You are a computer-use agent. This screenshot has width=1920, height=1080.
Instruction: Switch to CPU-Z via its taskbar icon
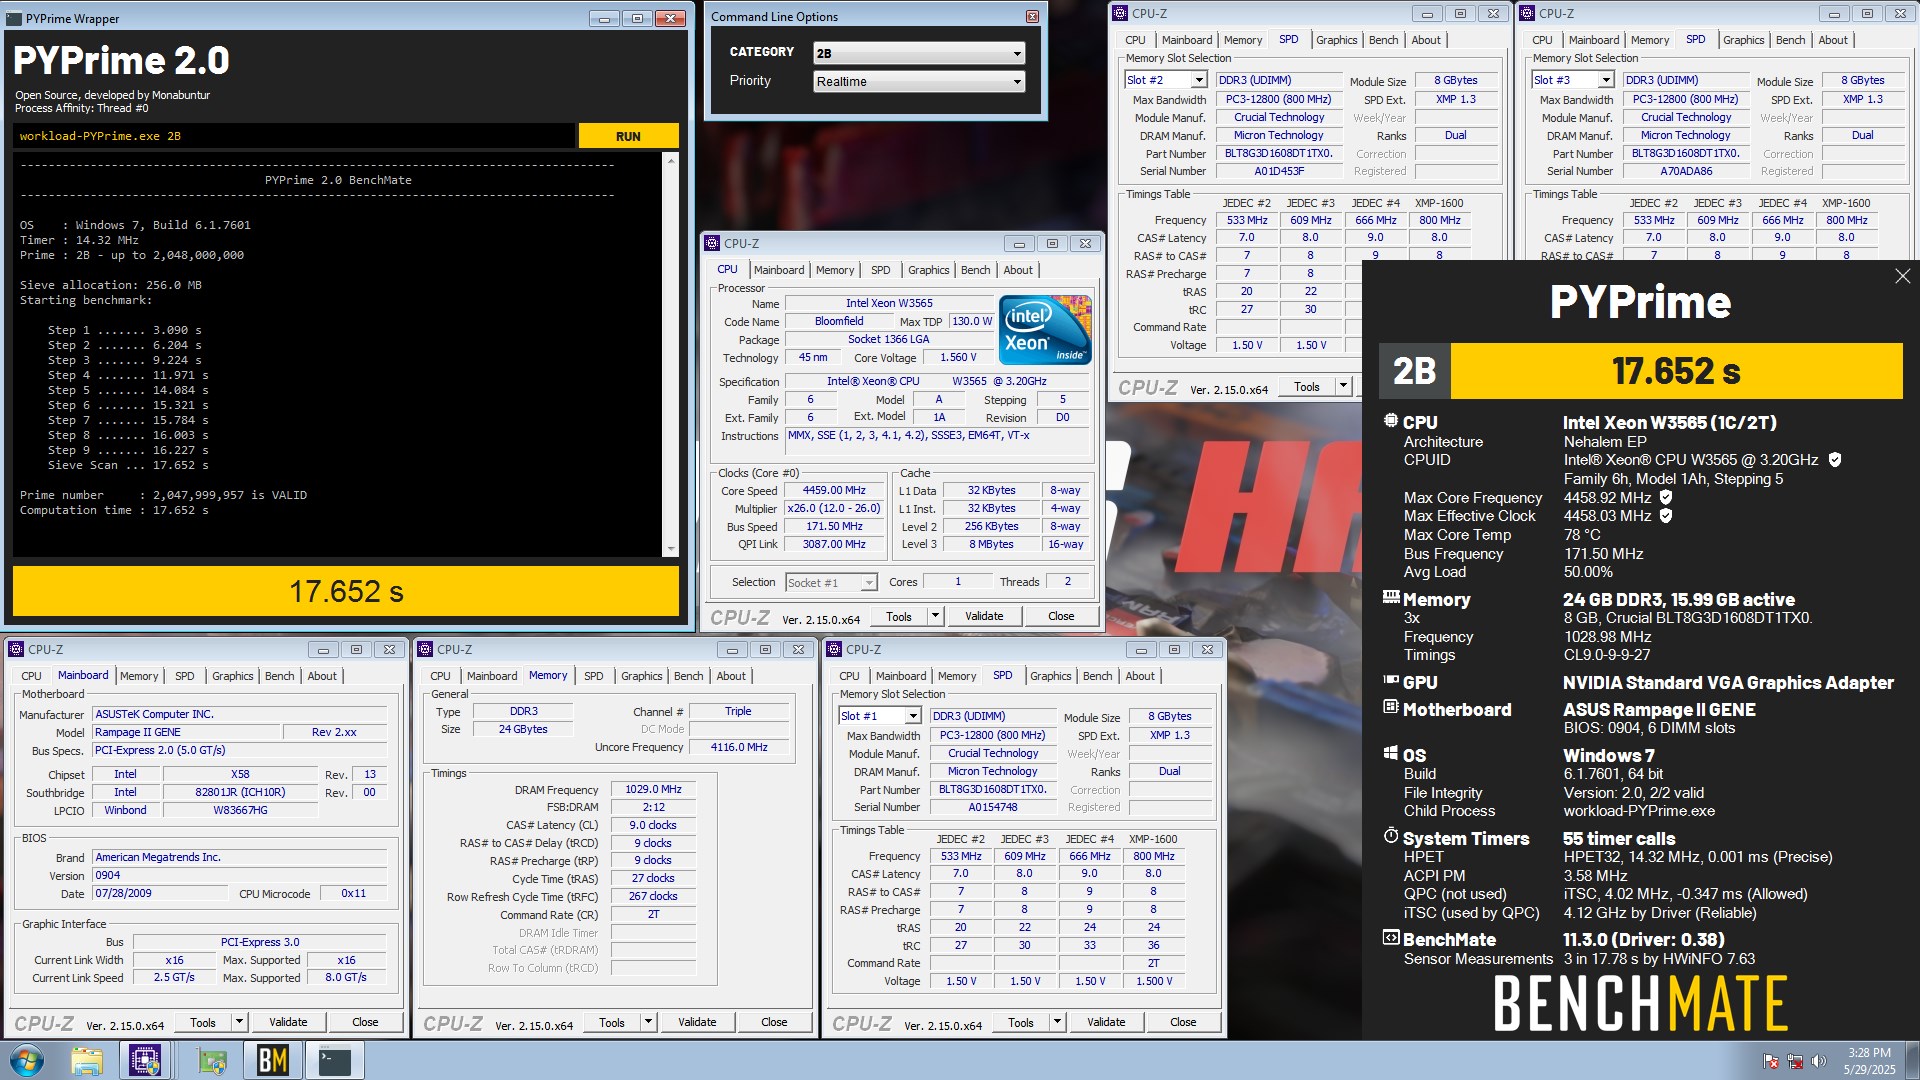(x=145, y=1060)
